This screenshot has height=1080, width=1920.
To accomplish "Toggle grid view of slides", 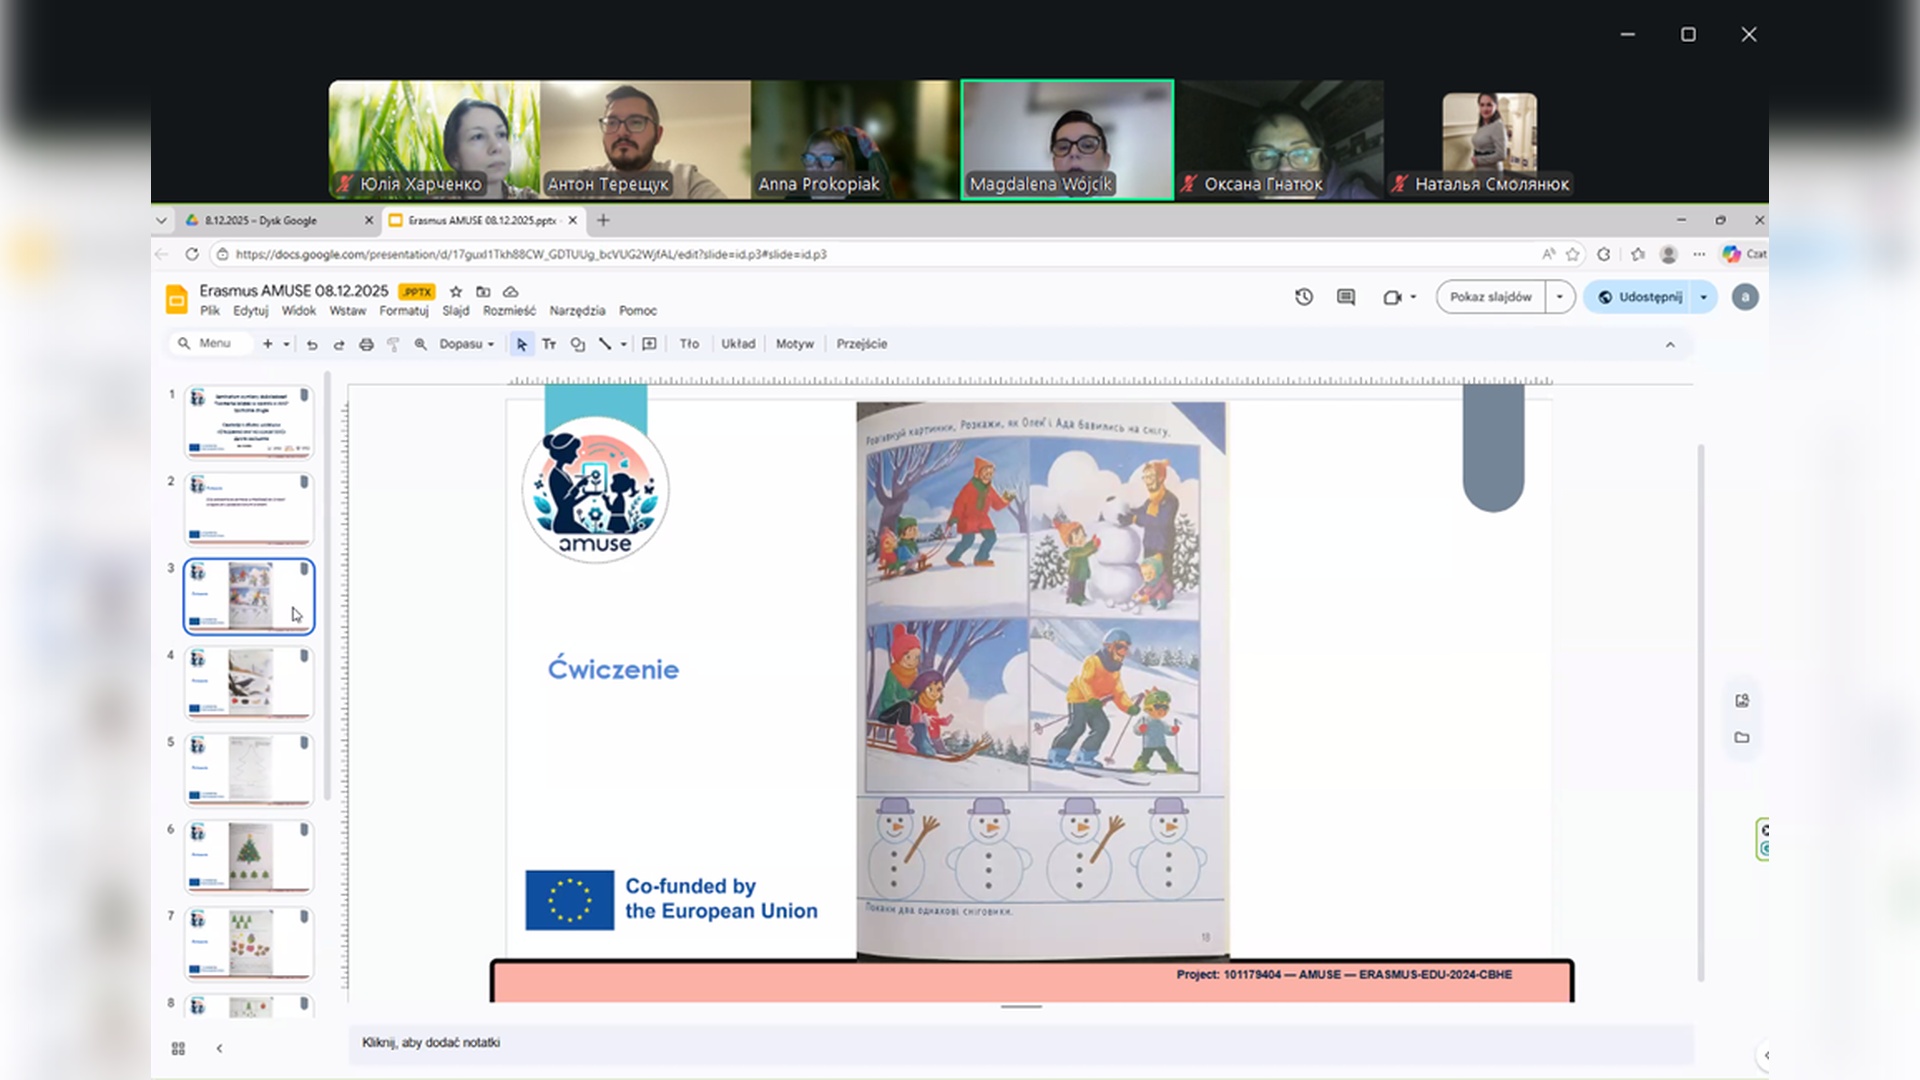I will tap(178, 1048).
